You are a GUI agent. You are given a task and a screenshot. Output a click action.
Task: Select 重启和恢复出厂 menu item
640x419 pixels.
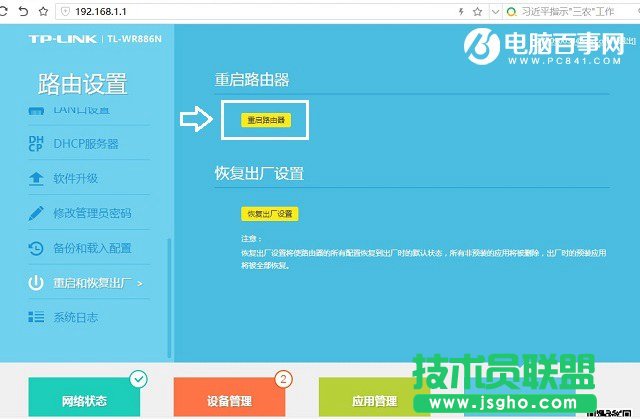click(x=93, y=283)
